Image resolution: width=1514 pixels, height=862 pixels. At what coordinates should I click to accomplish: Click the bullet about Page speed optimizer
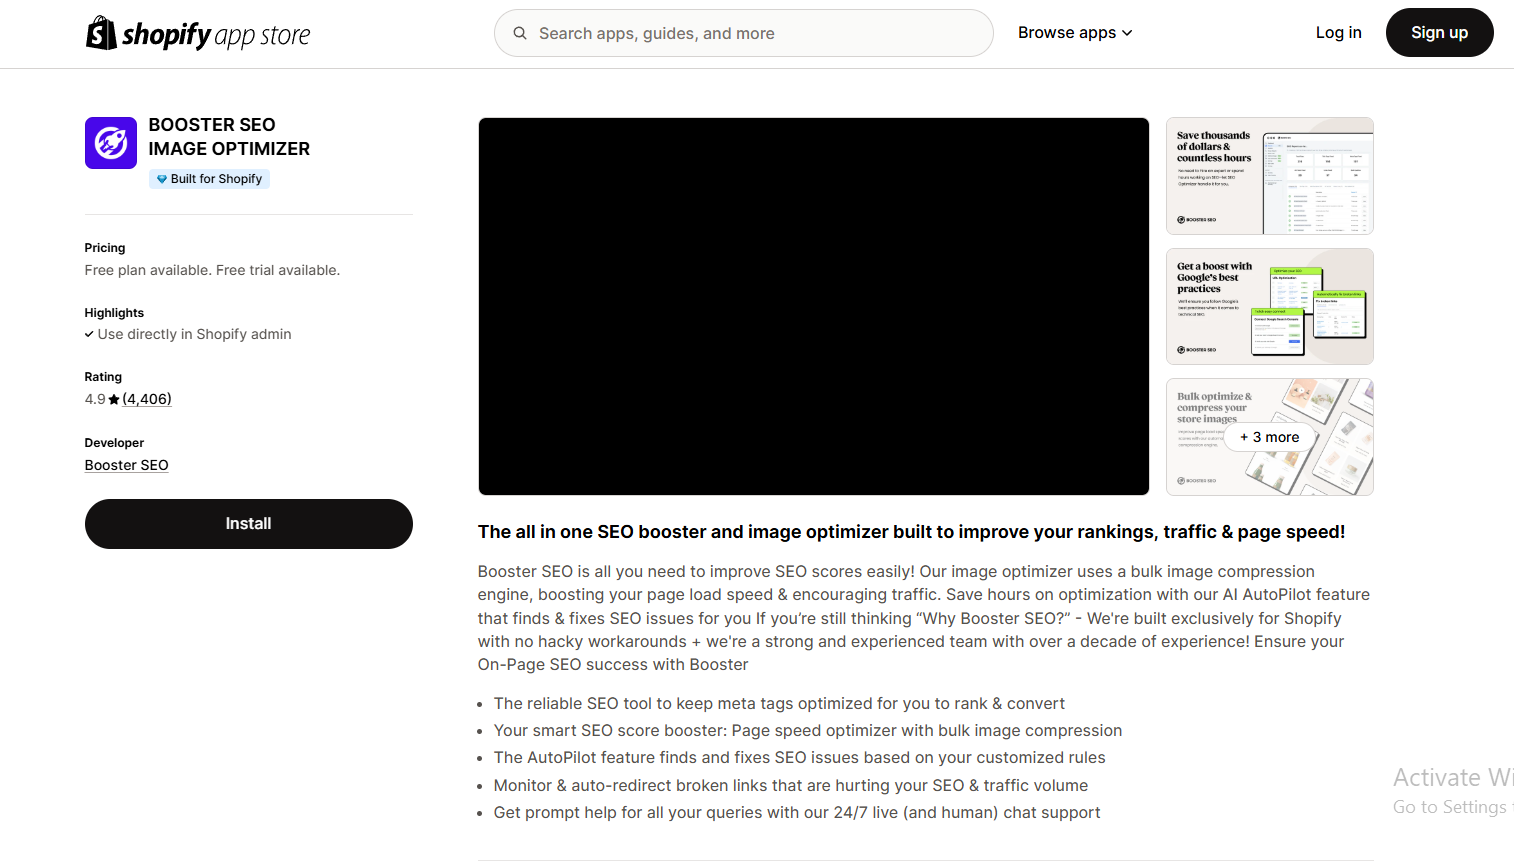(x=808, y=731)
